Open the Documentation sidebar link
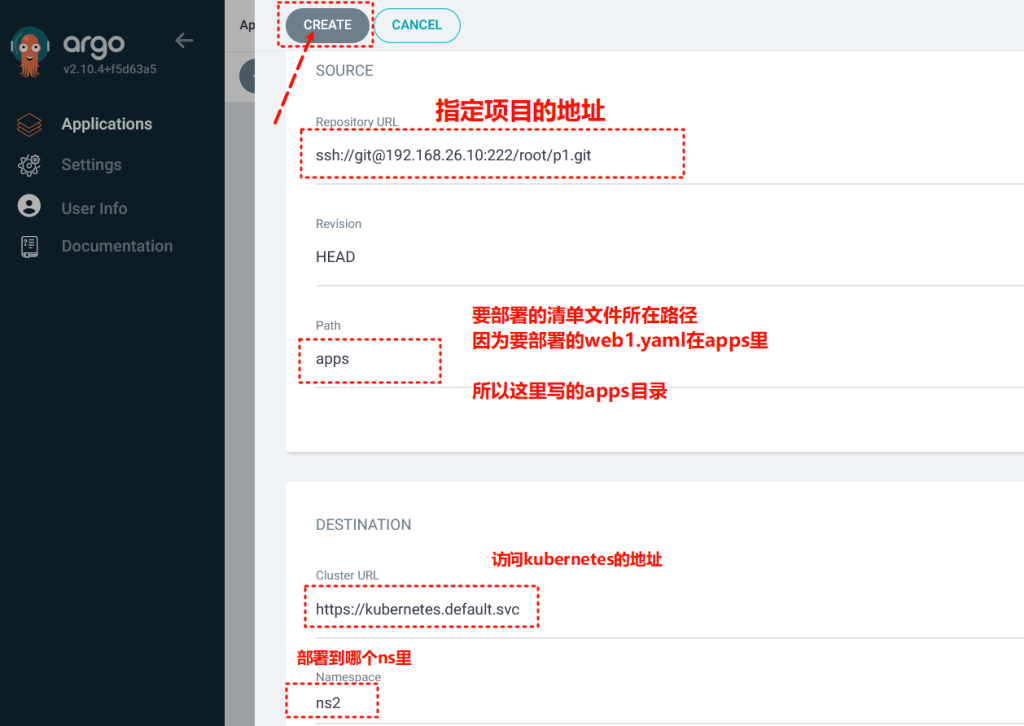Screen dimensions: 1024x726 (x=117, y=246)
